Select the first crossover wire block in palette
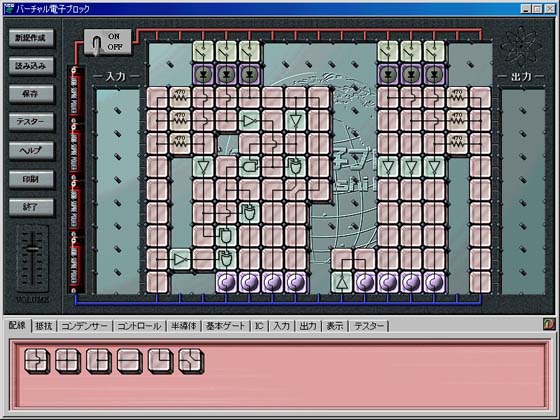The width and height of the screenshot is (560, 420). tap(36, 361)
